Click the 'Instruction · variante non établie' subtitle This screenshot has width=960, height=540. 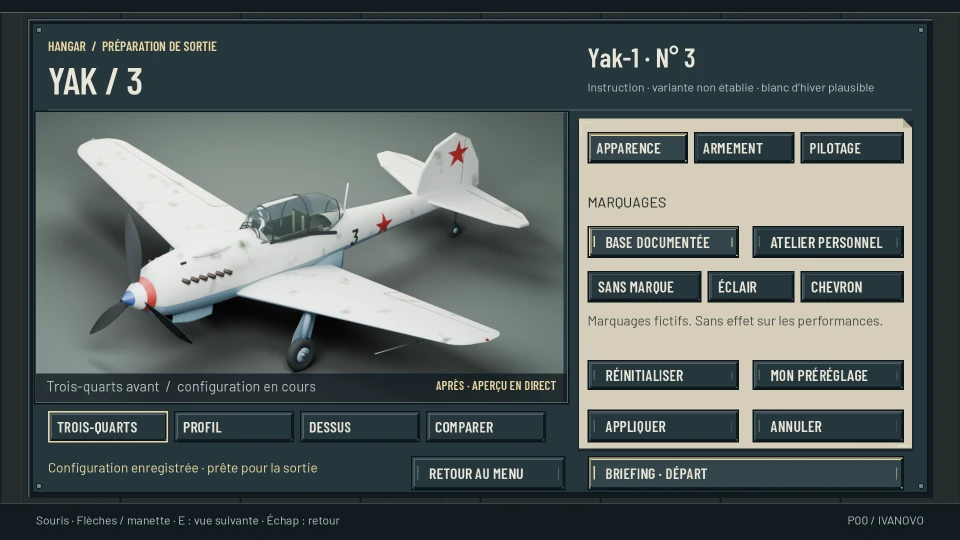pos(730,88)
